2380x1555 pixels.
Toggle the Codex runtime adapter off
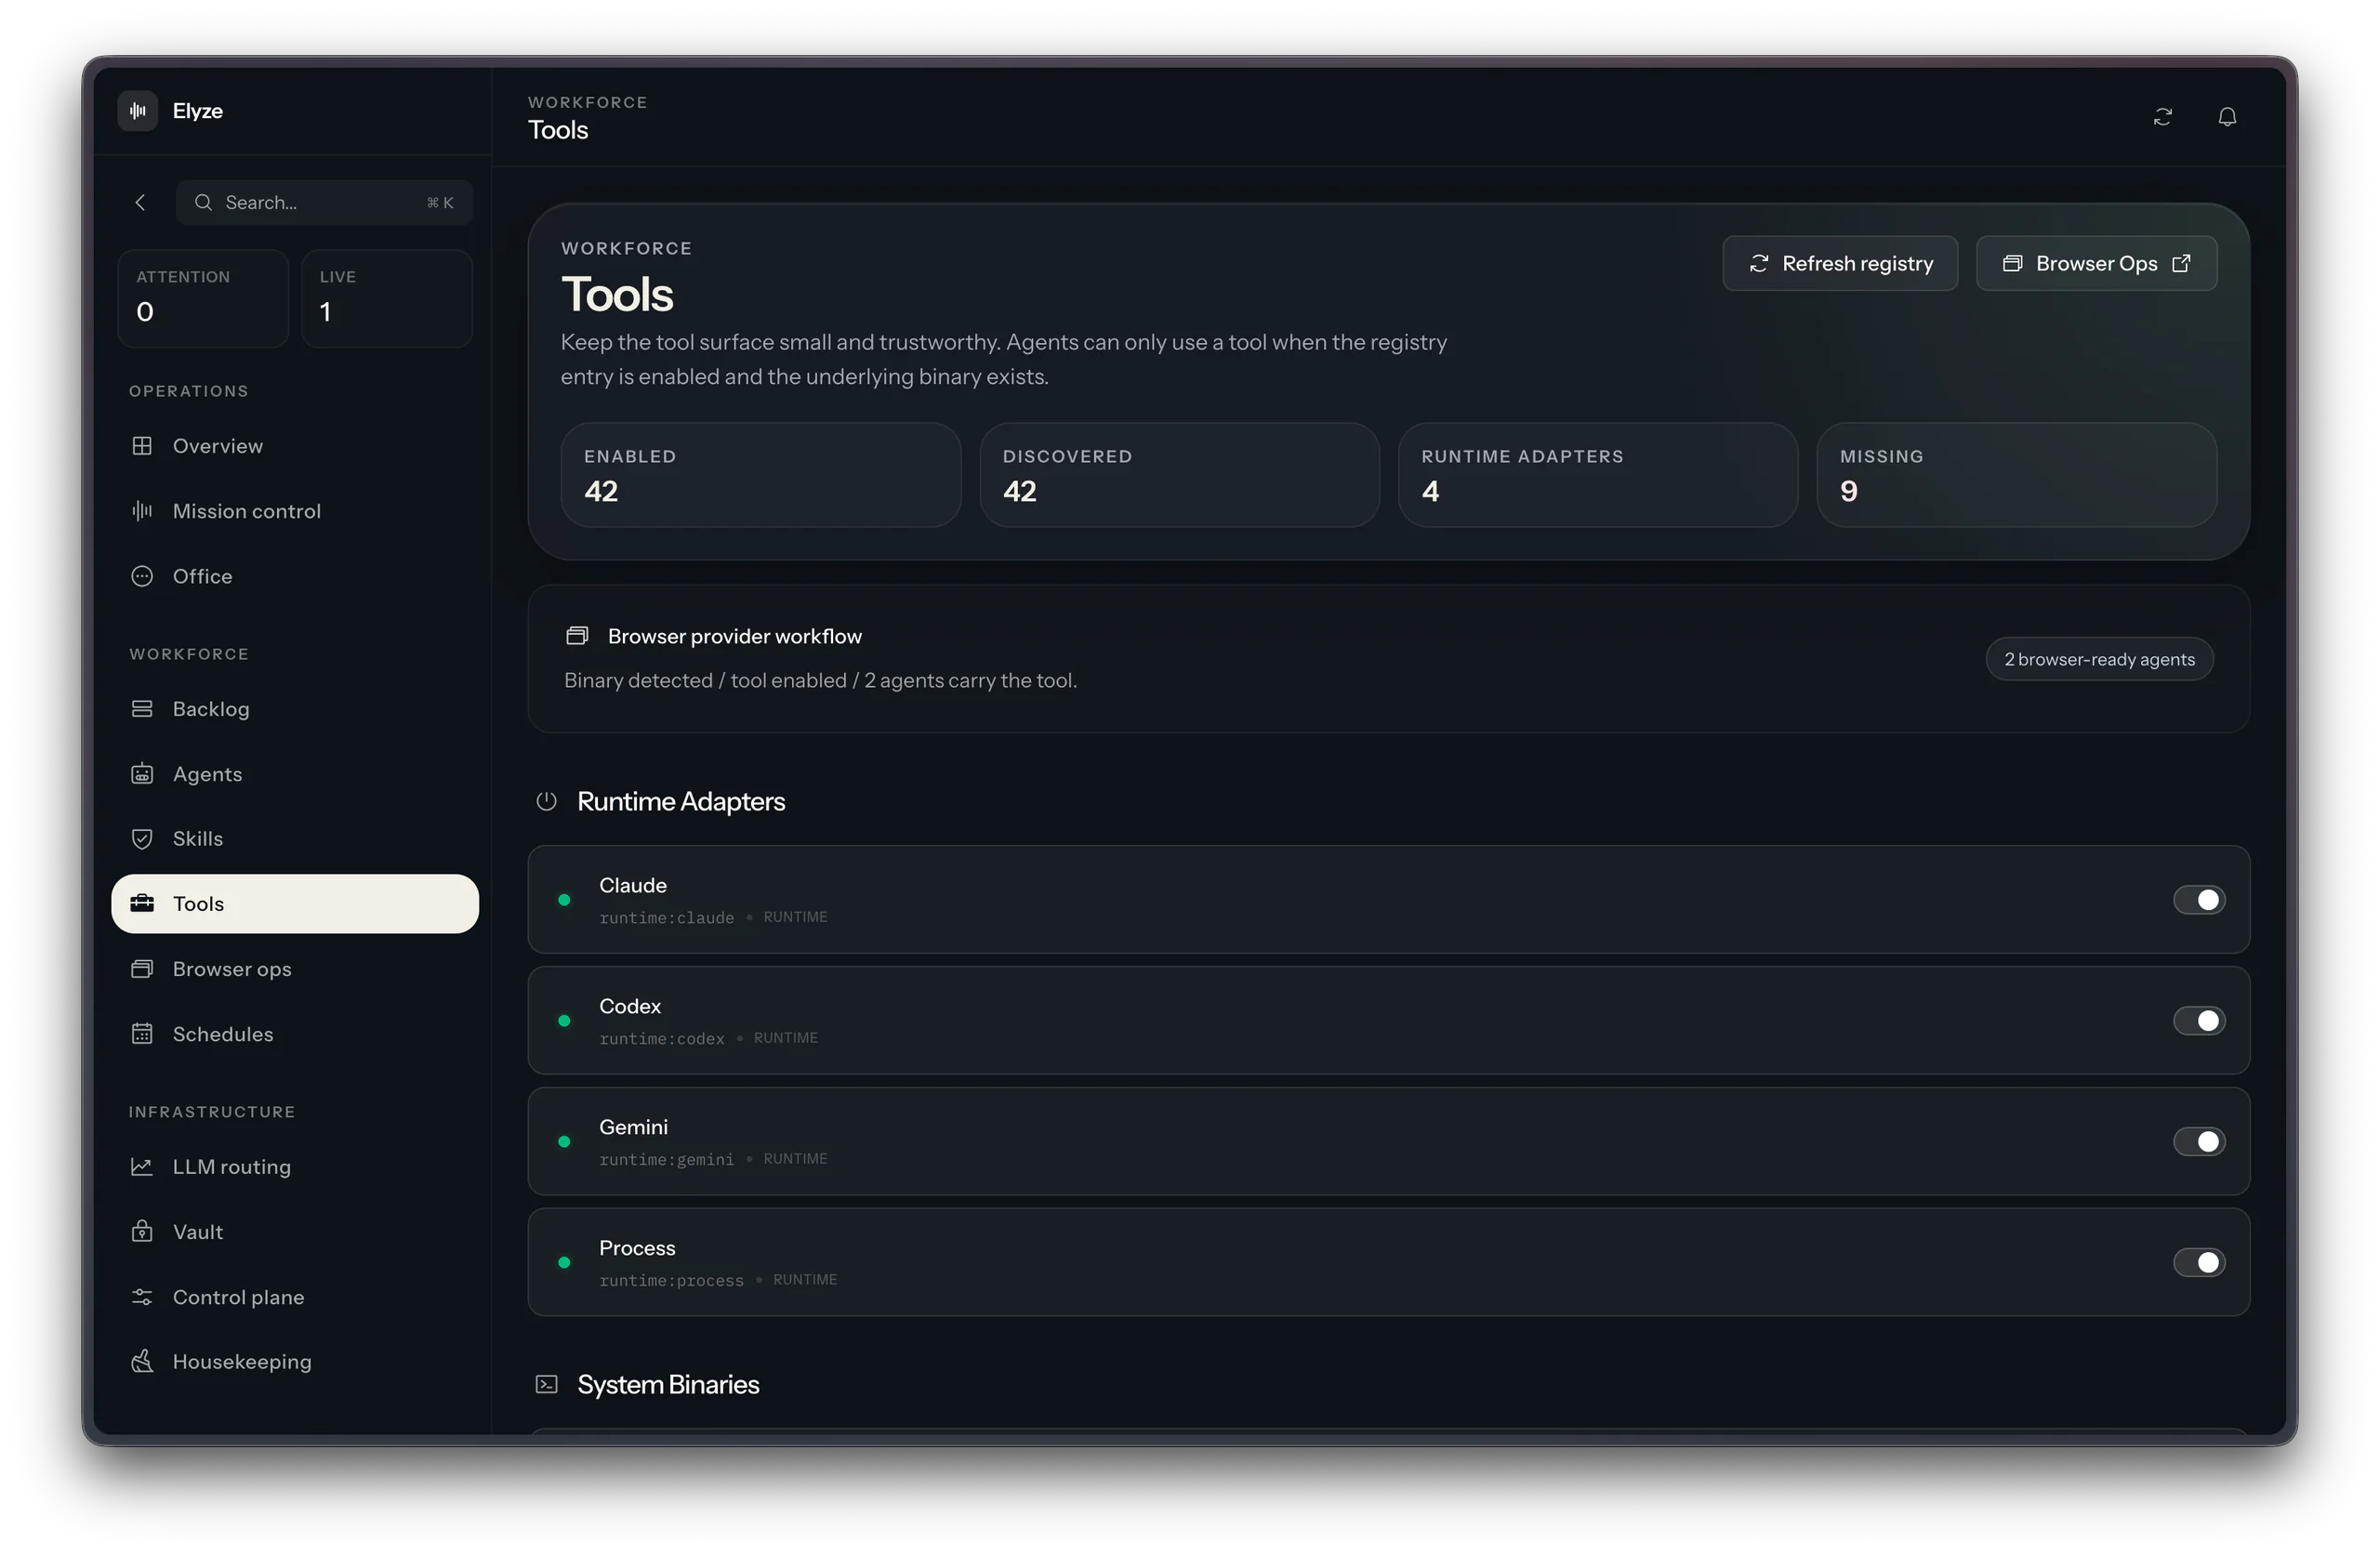2198,1020
